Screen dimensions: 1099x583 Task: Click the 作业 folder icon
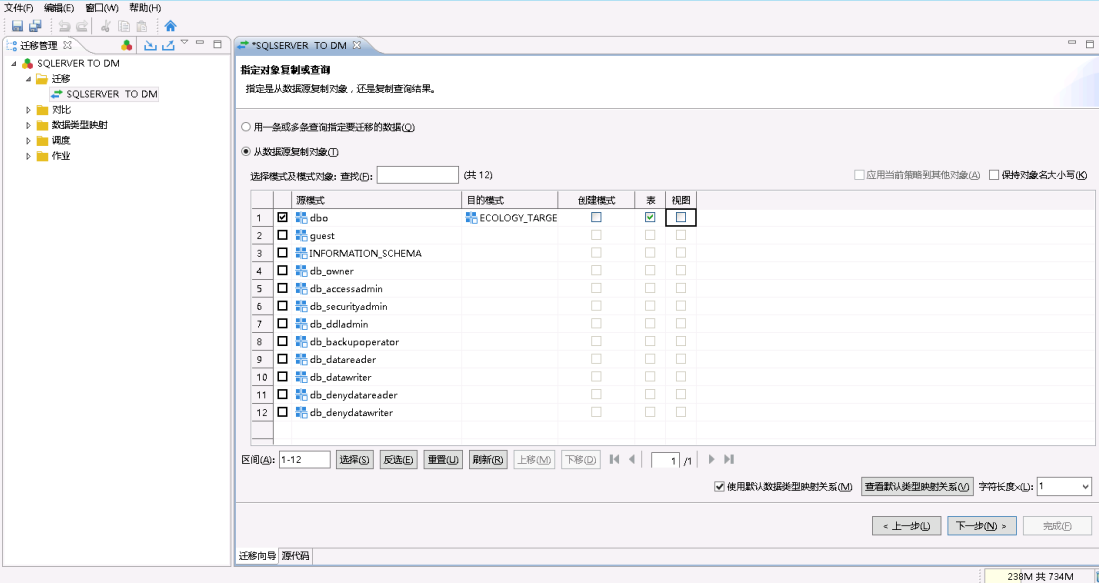(43, 156)
